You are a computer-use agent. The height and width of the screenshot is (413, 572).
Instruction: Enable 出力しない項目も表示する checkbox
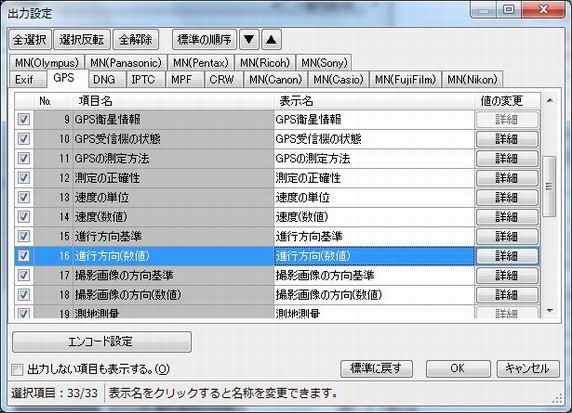[17, 370]
